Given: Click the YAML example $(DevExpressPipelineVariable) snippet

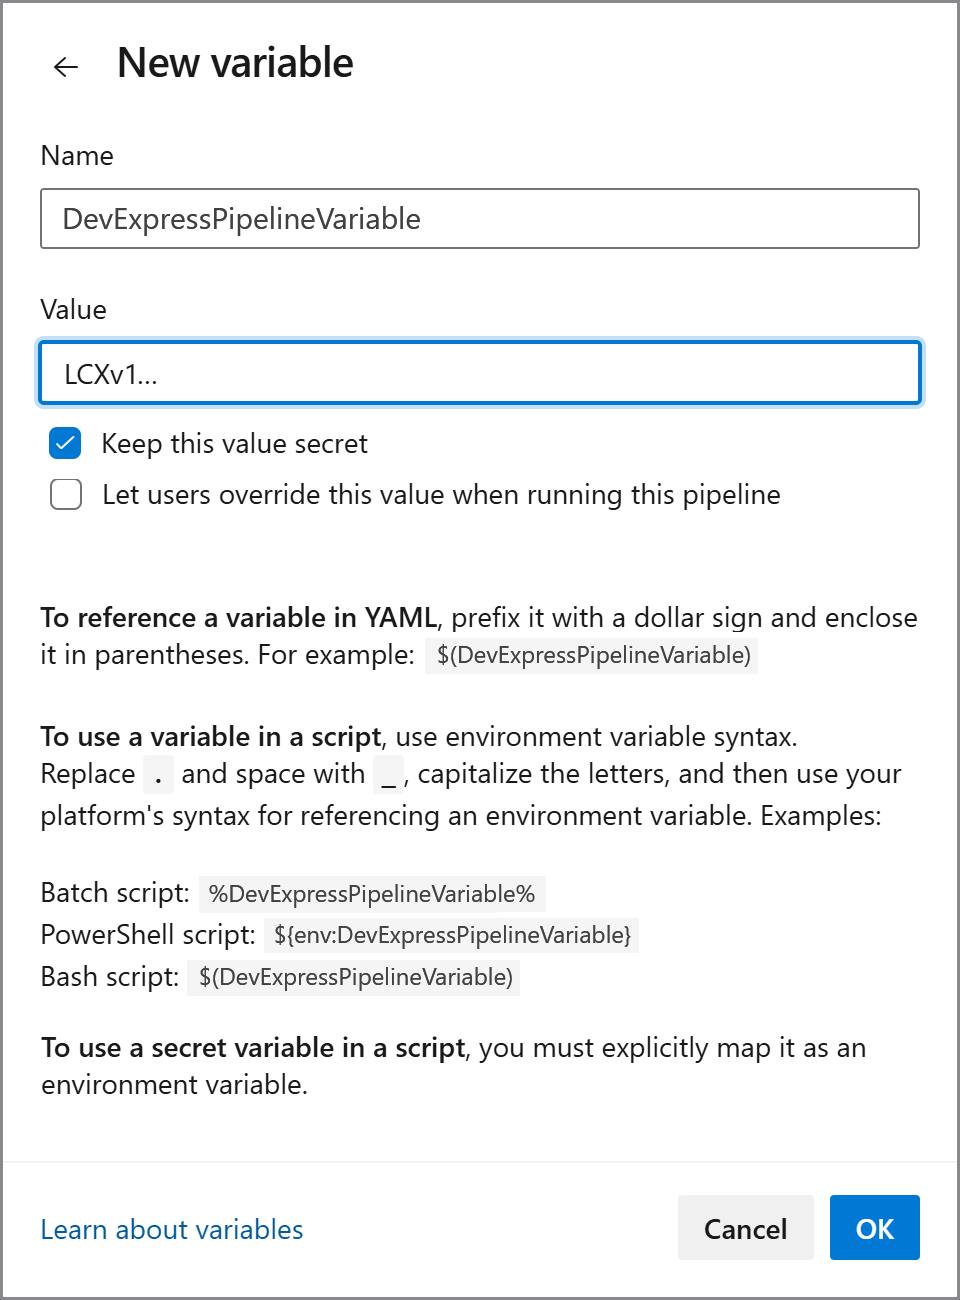Looking at the screenshot, I should [x=592, y=656].
